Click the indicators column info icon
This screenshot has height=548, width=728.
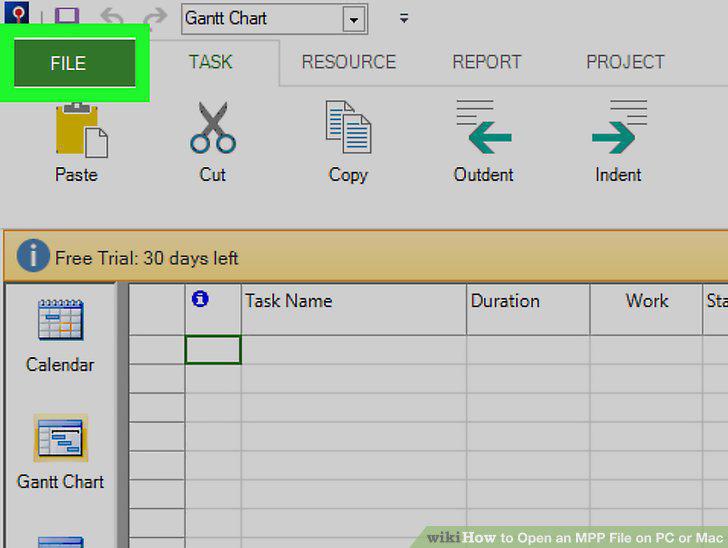click(x=200, y=299)
